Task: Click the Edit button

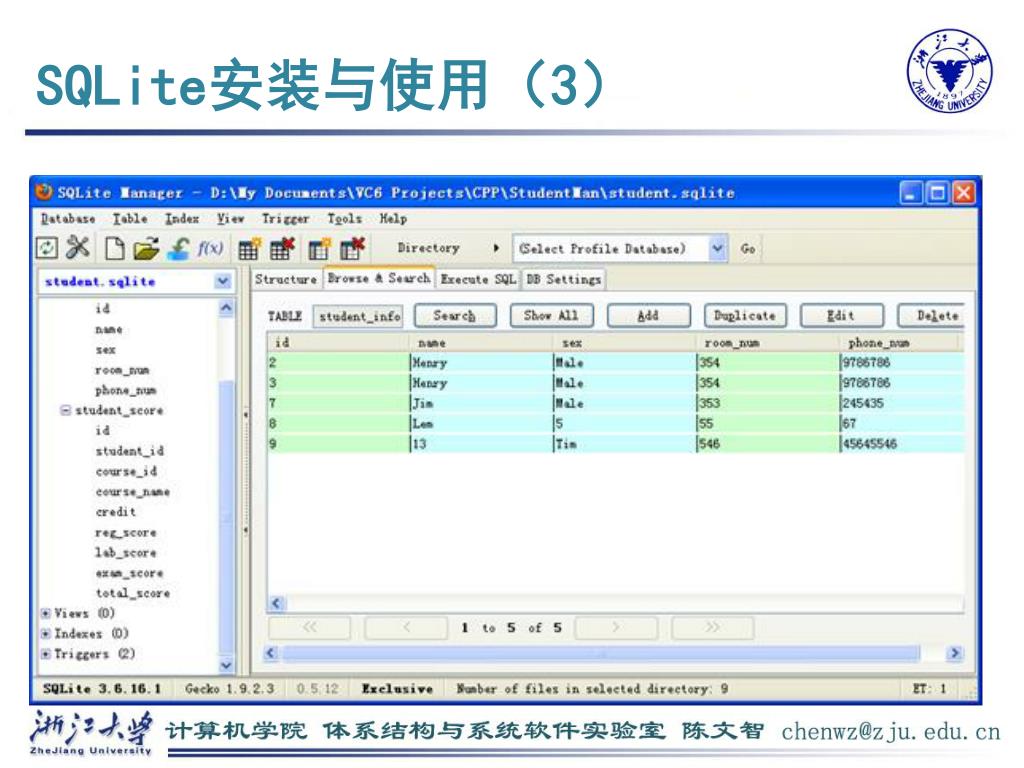Action: (x=841, y=316)
